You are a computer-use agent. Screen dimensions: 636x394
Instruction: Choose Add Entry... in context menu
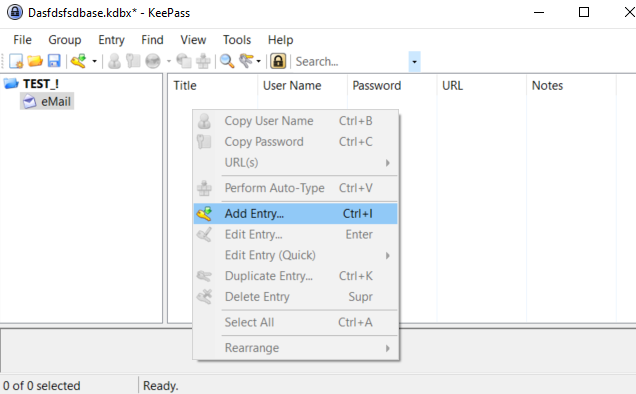(295, 214)
